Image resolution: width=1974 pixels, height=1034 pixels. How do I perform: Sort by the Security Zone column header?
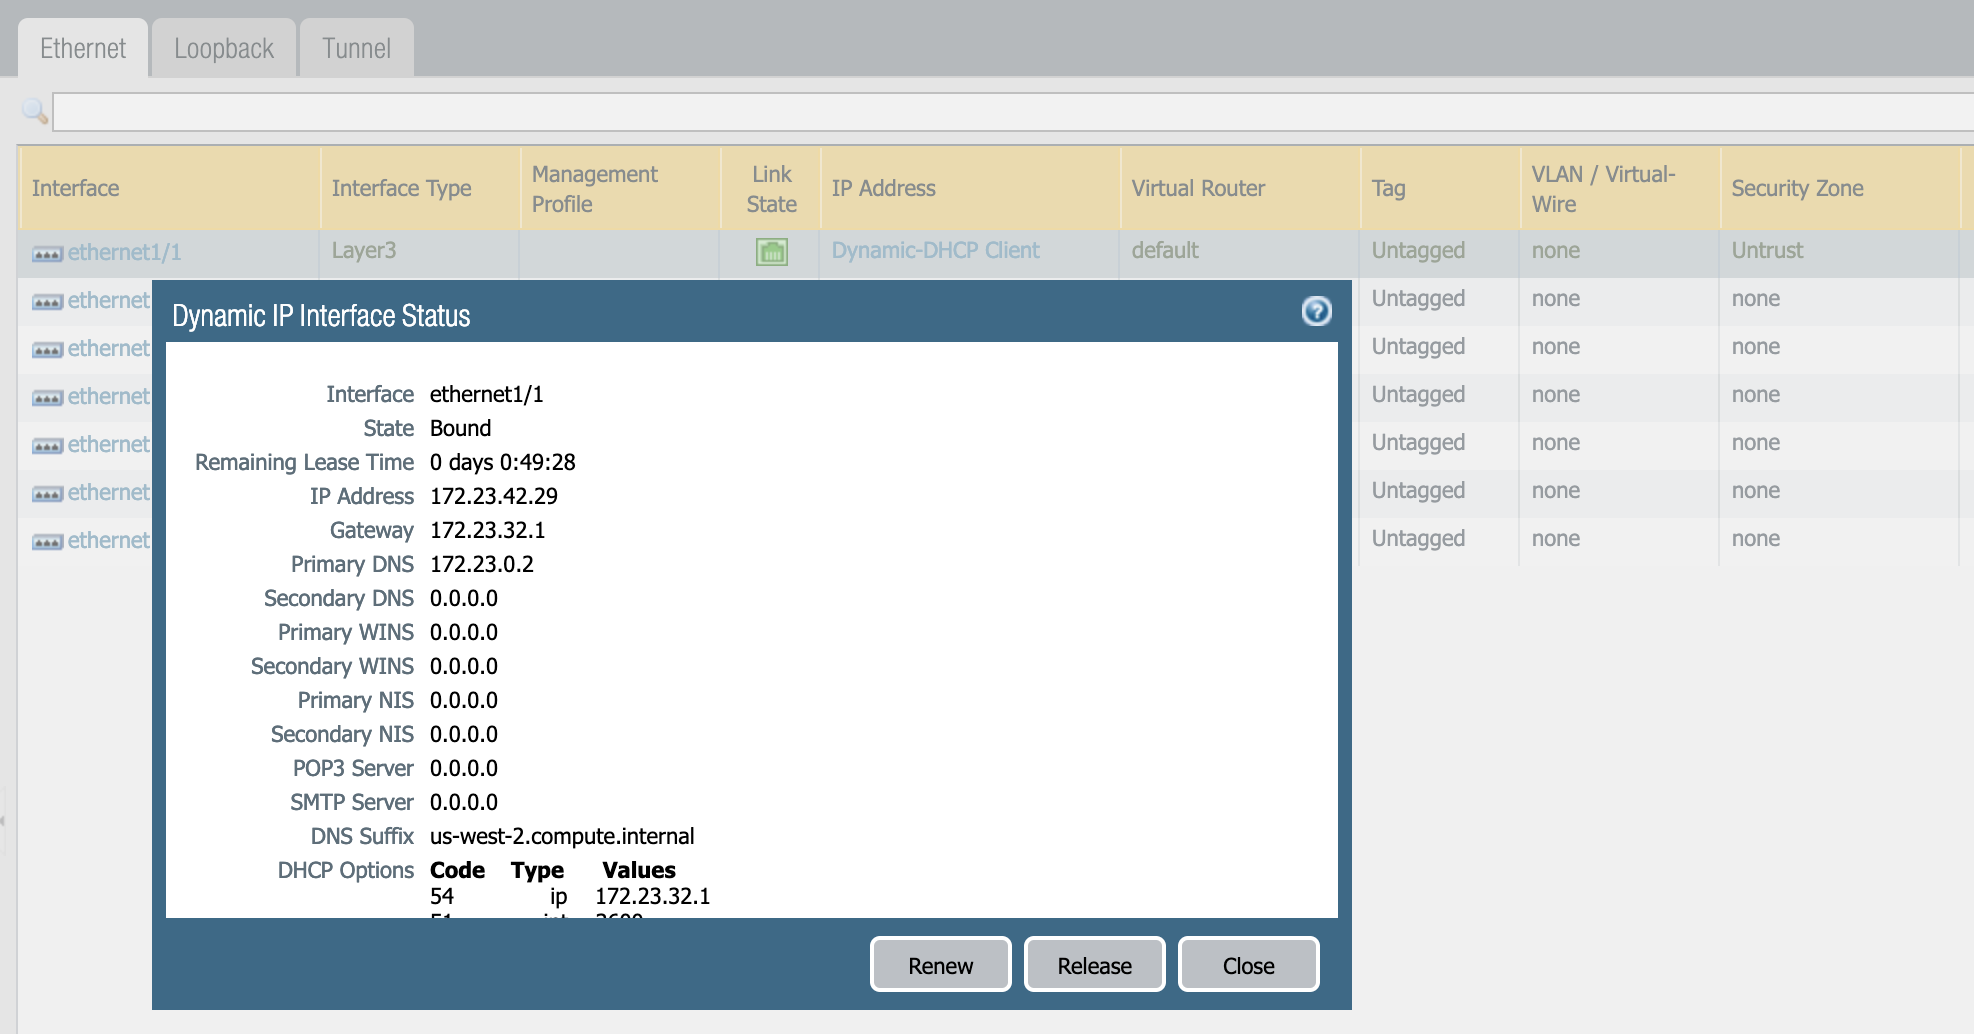click(x=1797, y=188)
